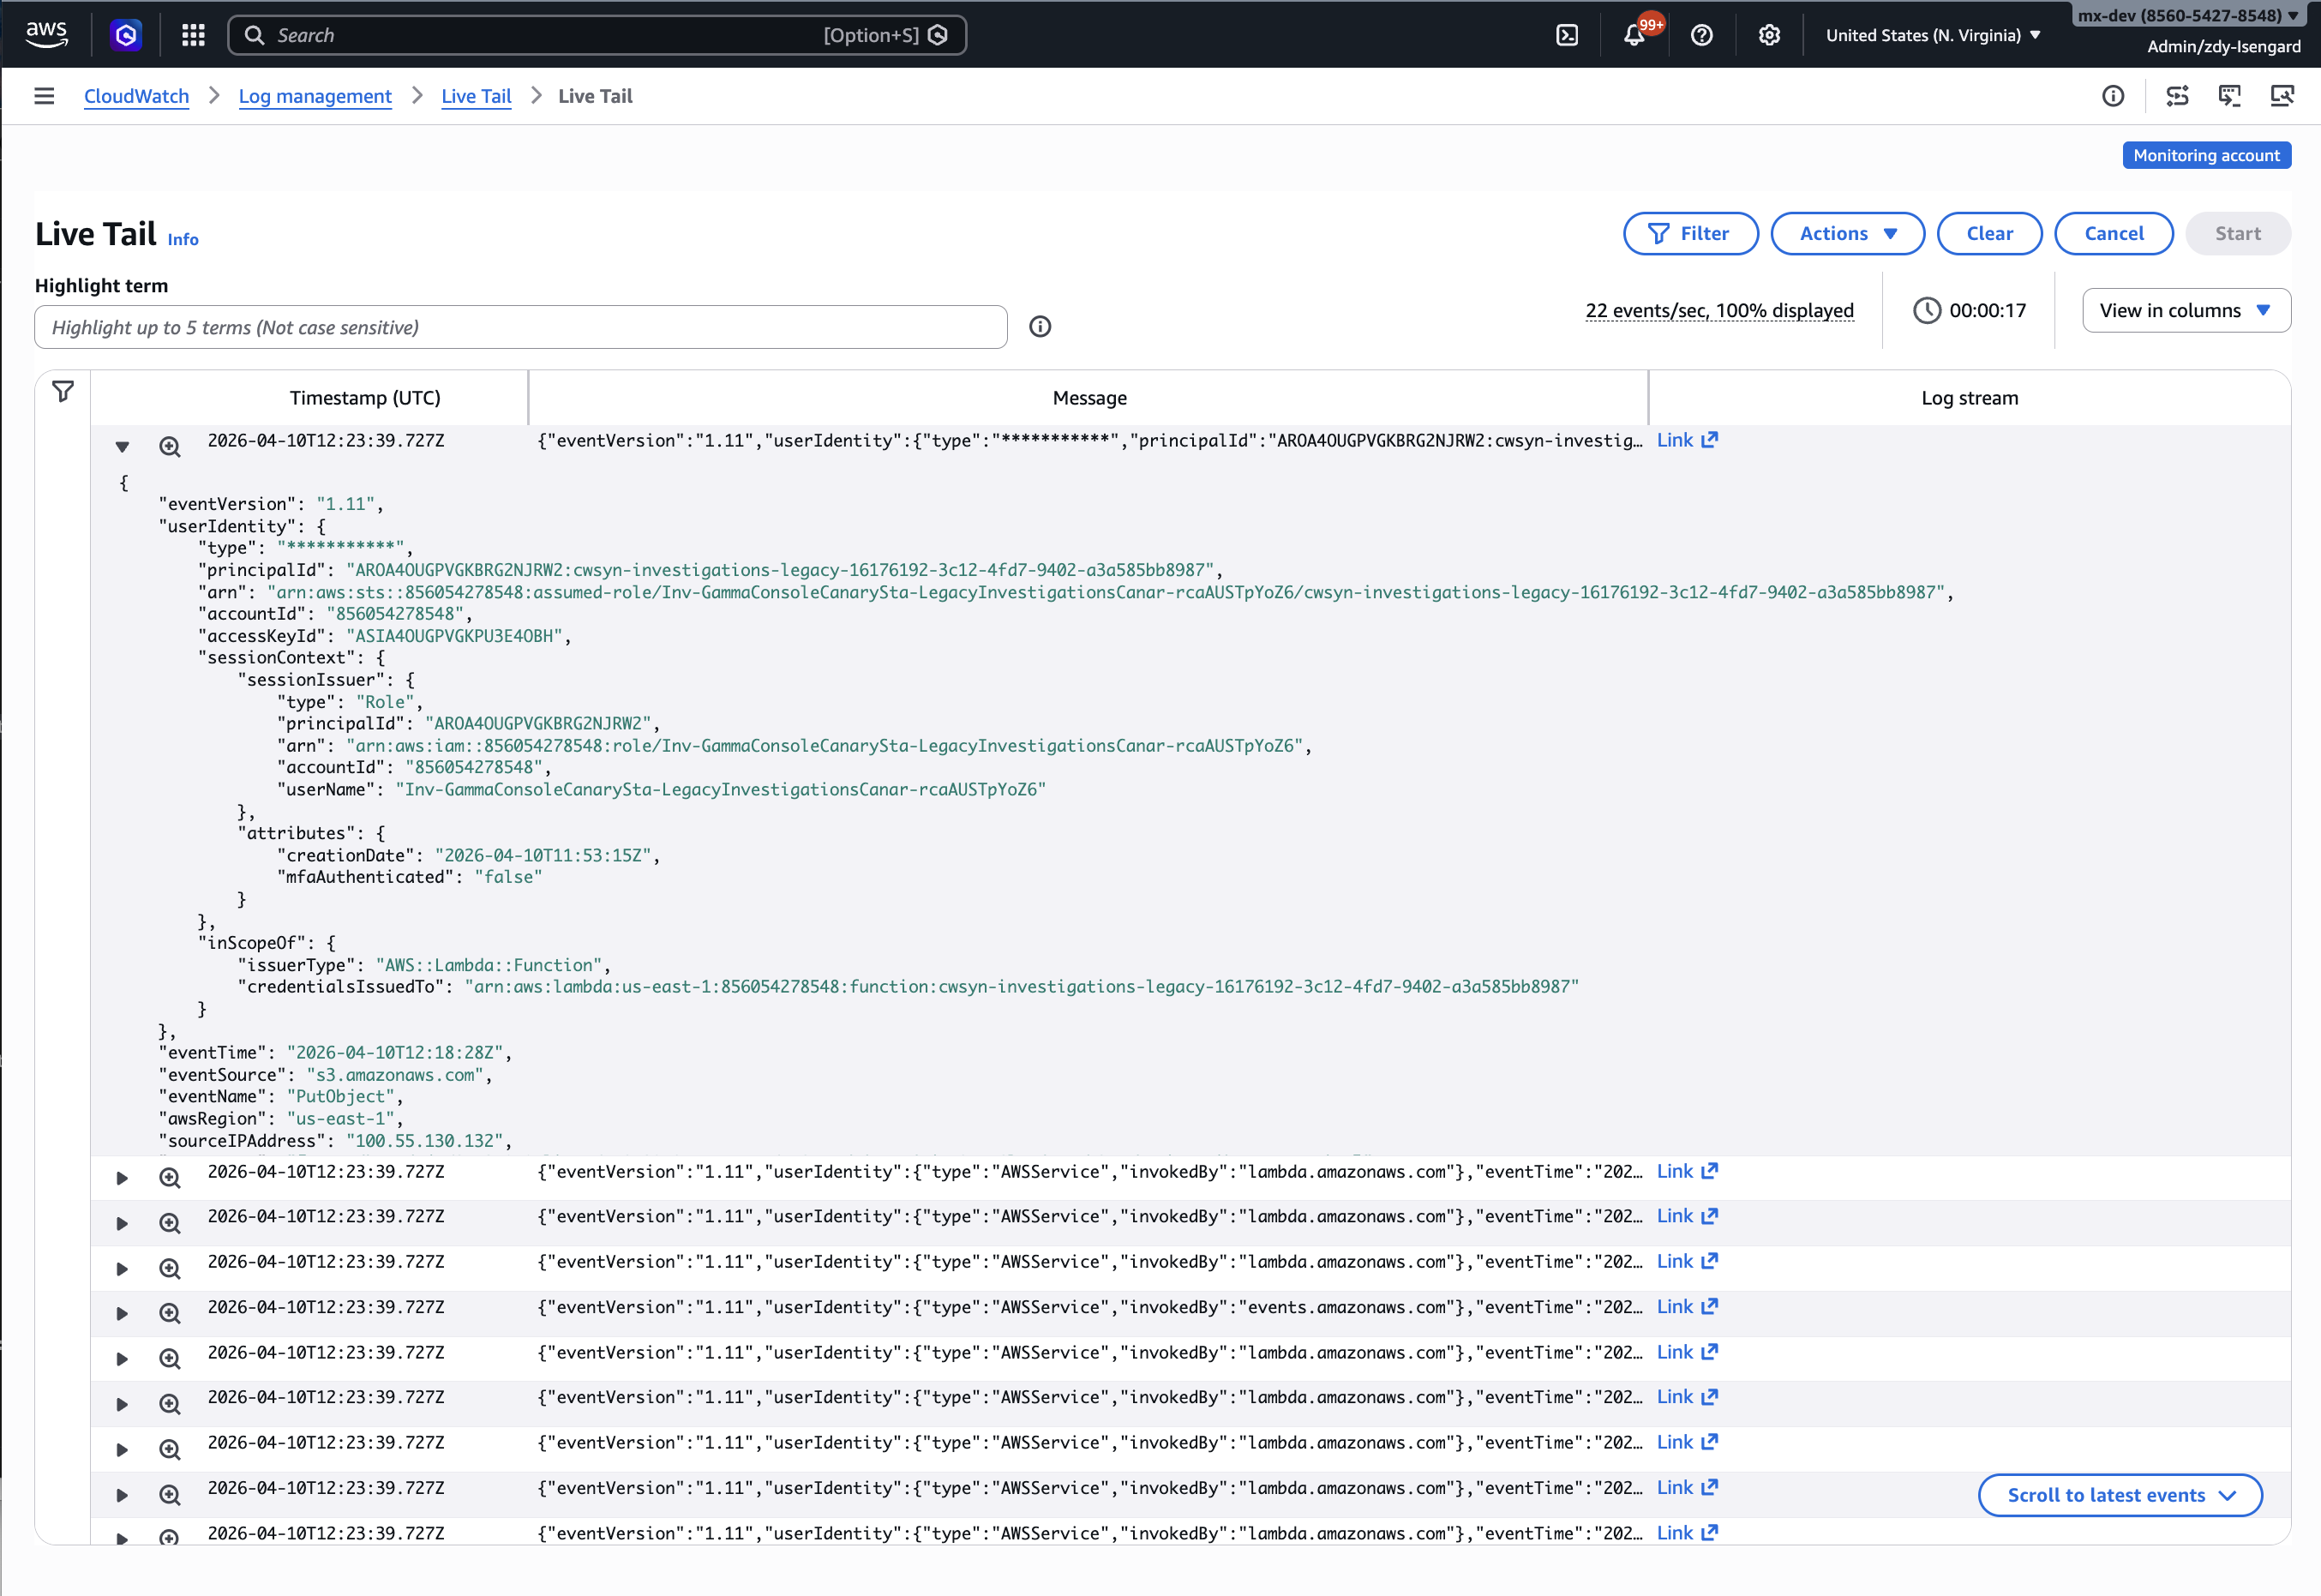This screenshot has height=1596, width=2321.
Task: Open the help question mark icon
Action: click(1702, 35)
